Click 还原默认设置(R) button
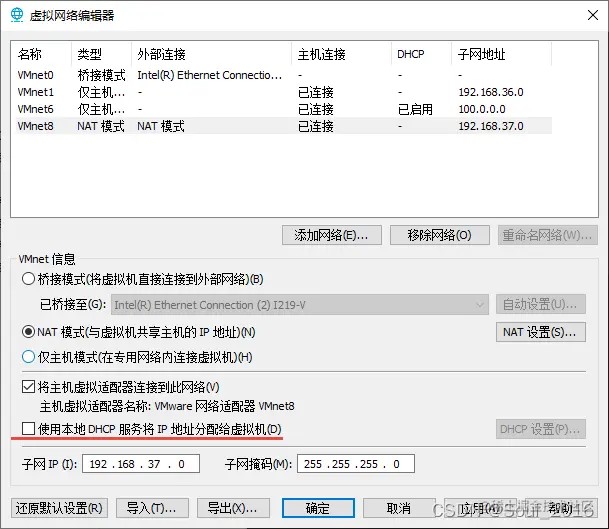 [x=59, y=508]
